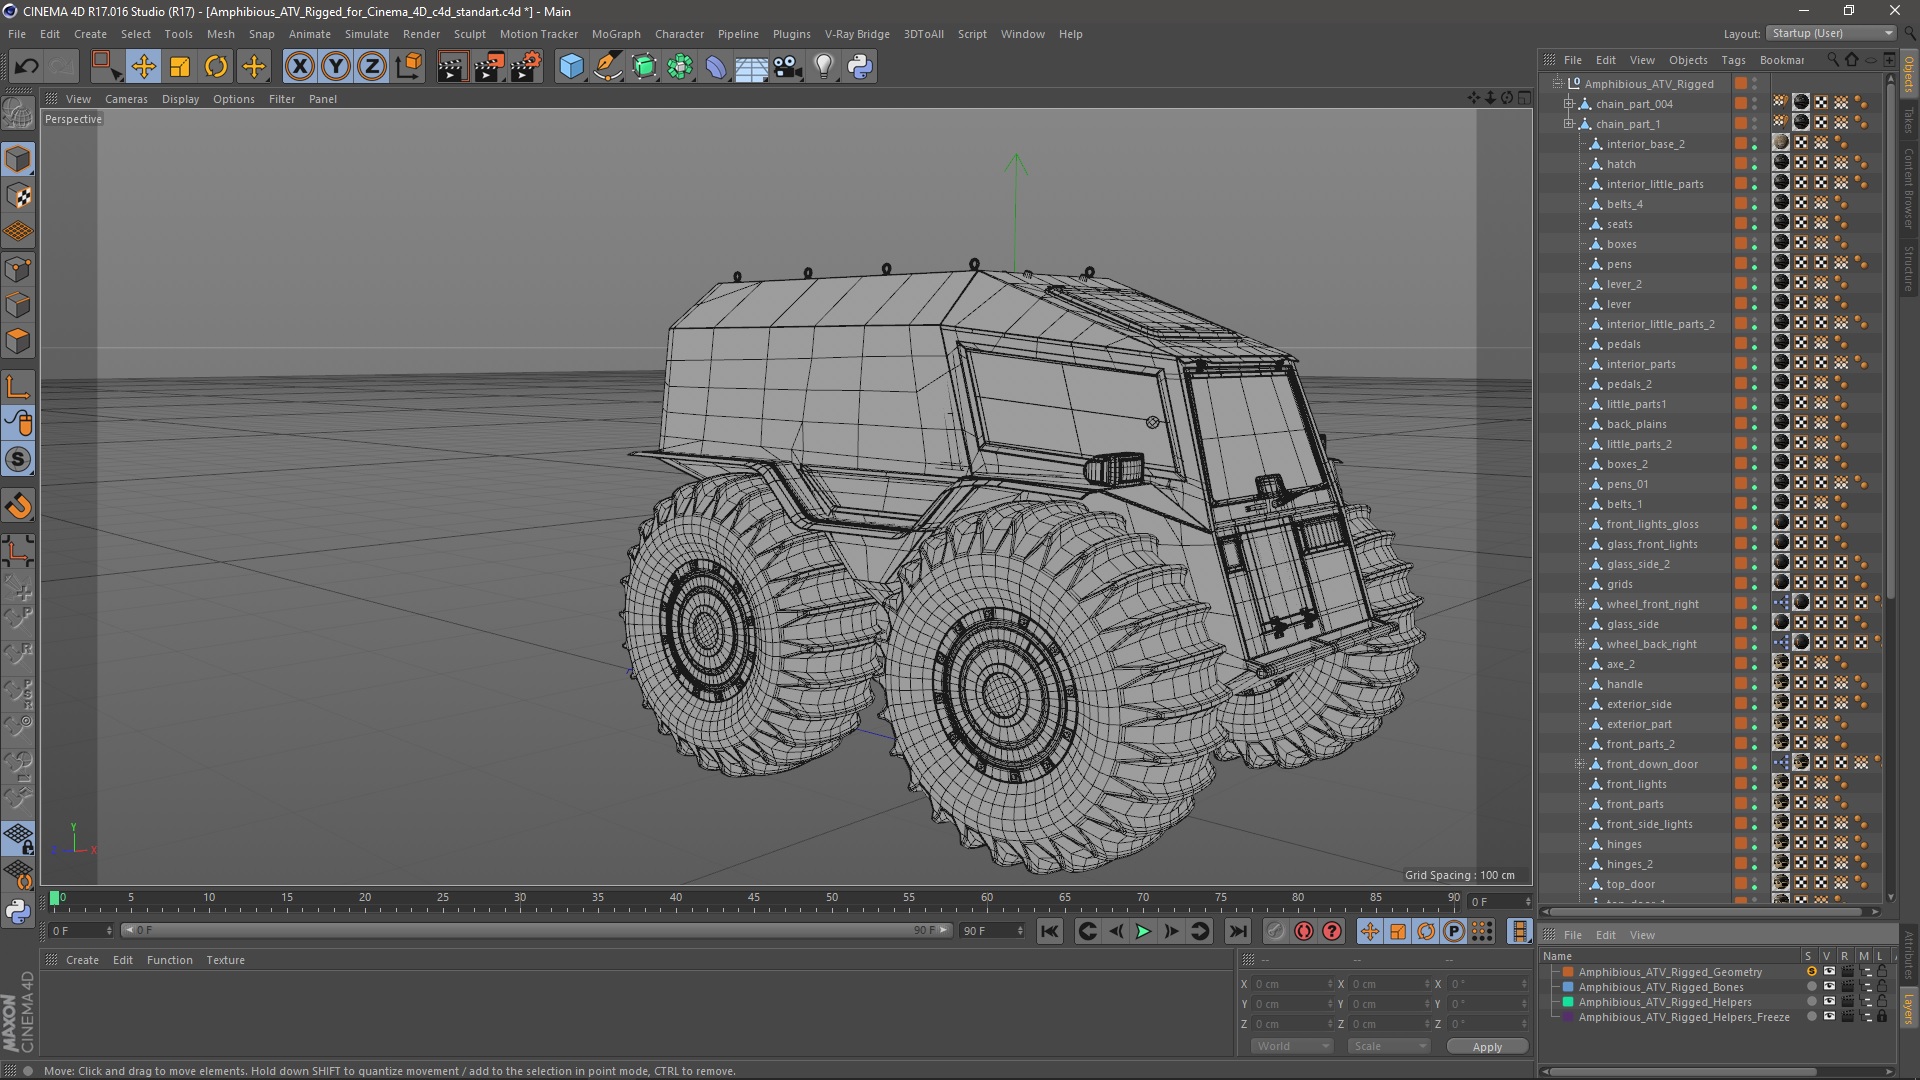This screenshot has height=1080, width=1920.
Task: Open the Scale mode dropdown
Action: coord(1389,1046)
